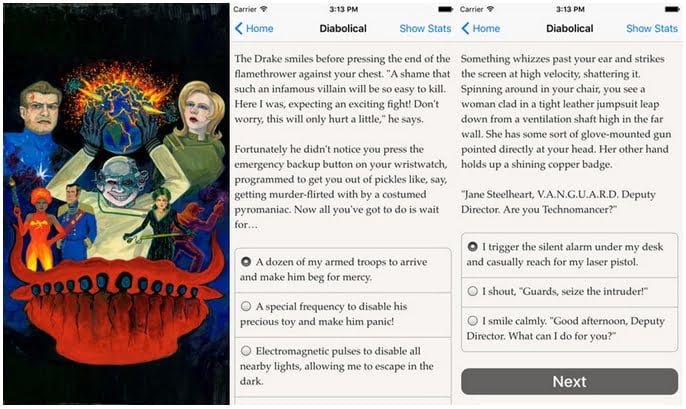Tap the back chevron on the right screen
This screenshot has height=409, width=686.
pyautogui.click(x=465, y=28)
